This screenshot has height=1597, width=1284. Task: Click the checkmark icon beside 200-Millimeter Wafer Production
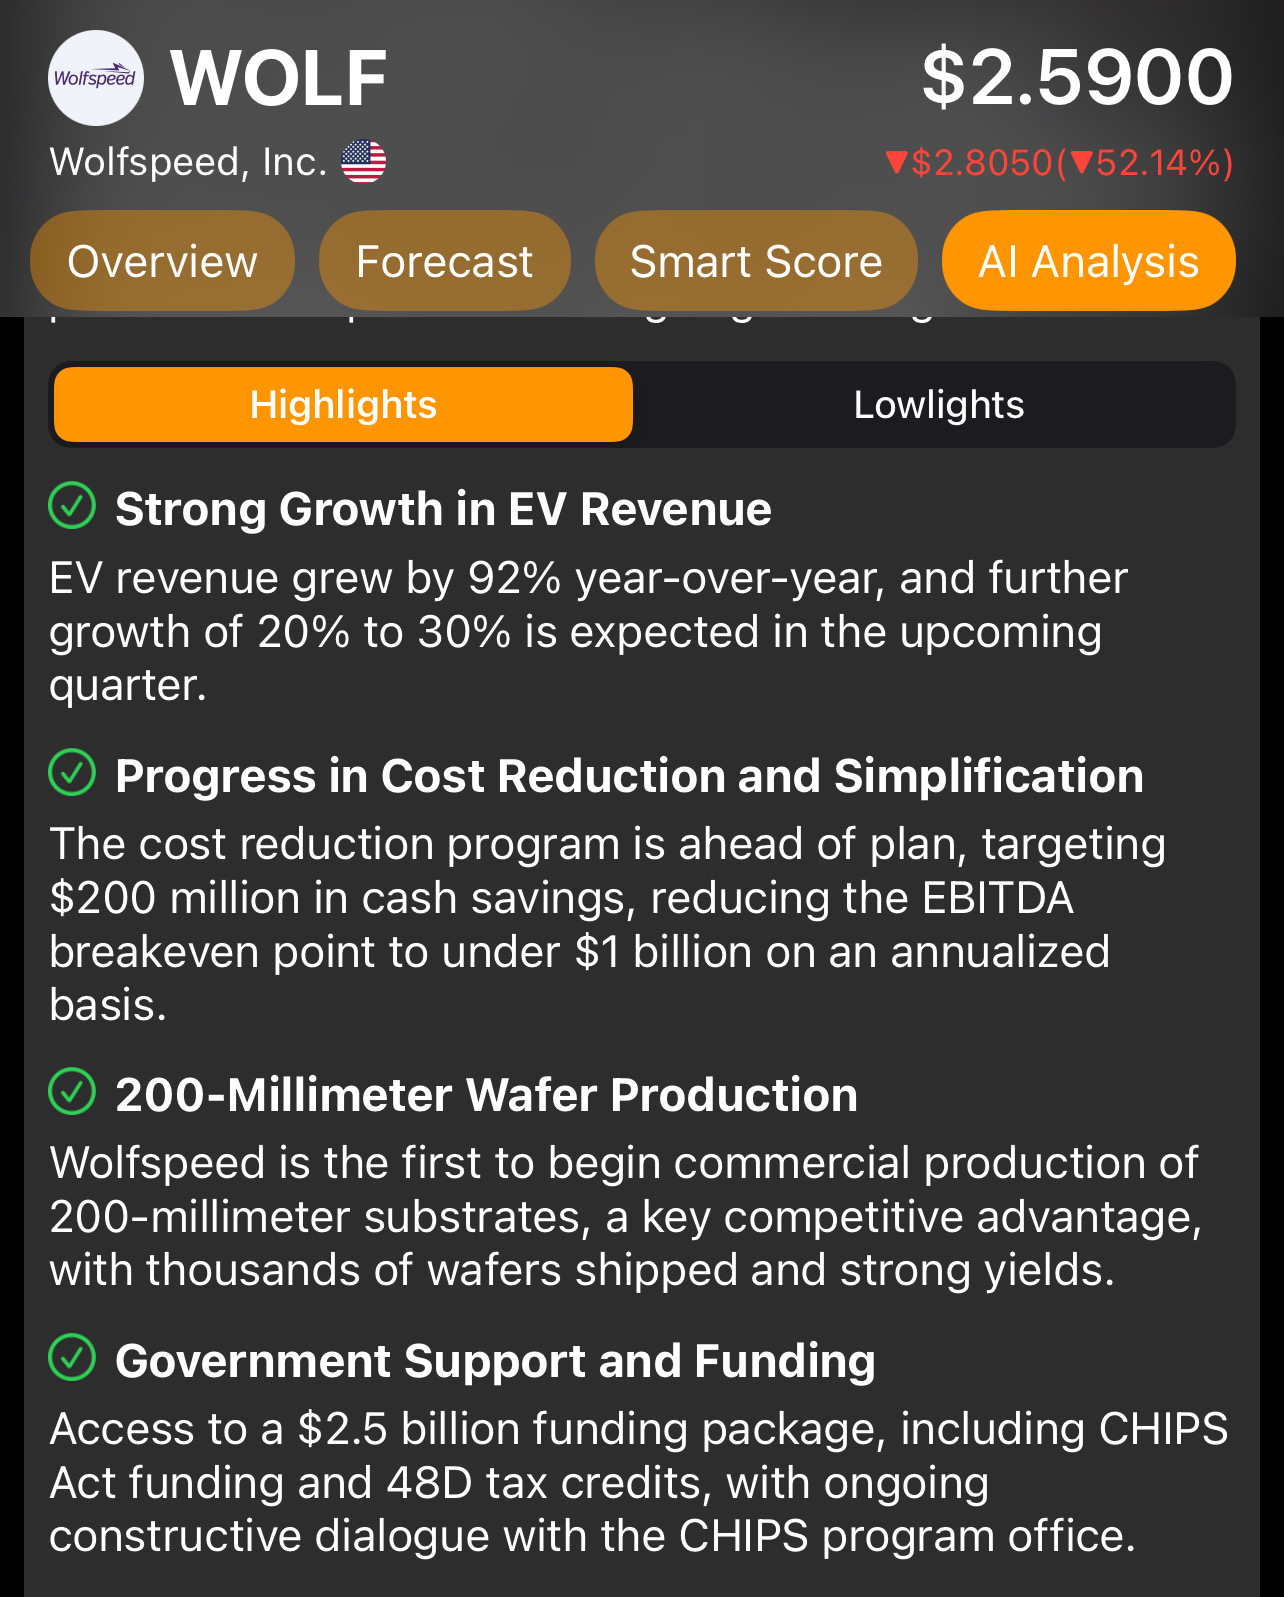(x=72, y=1091)
